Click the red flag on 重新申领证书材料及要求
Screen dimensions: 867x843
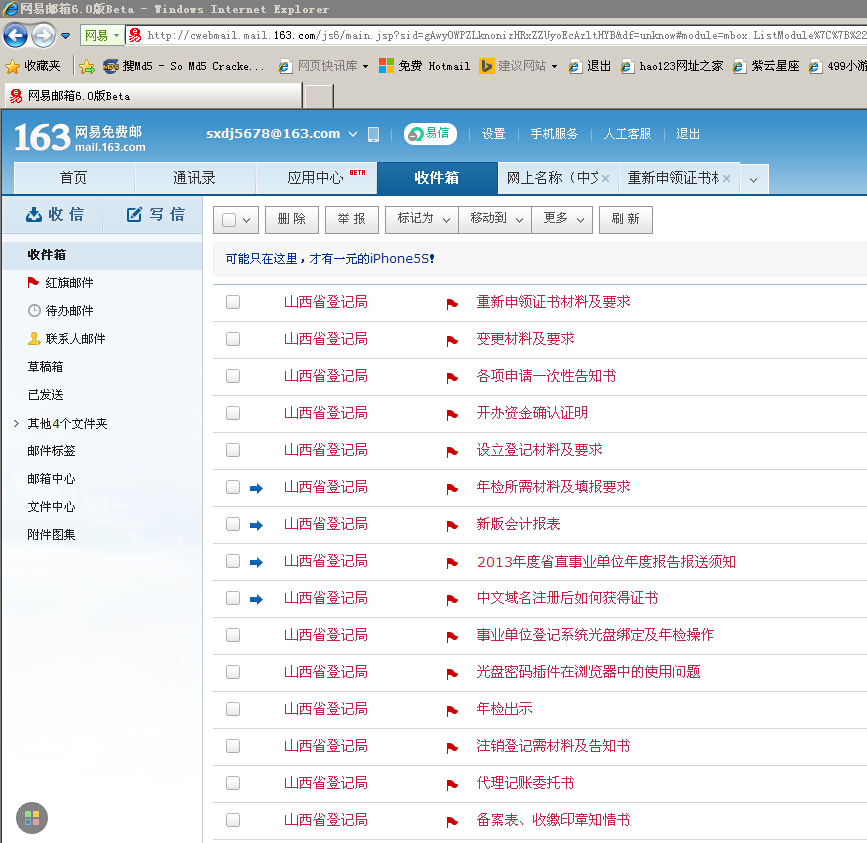coord(452,303)
